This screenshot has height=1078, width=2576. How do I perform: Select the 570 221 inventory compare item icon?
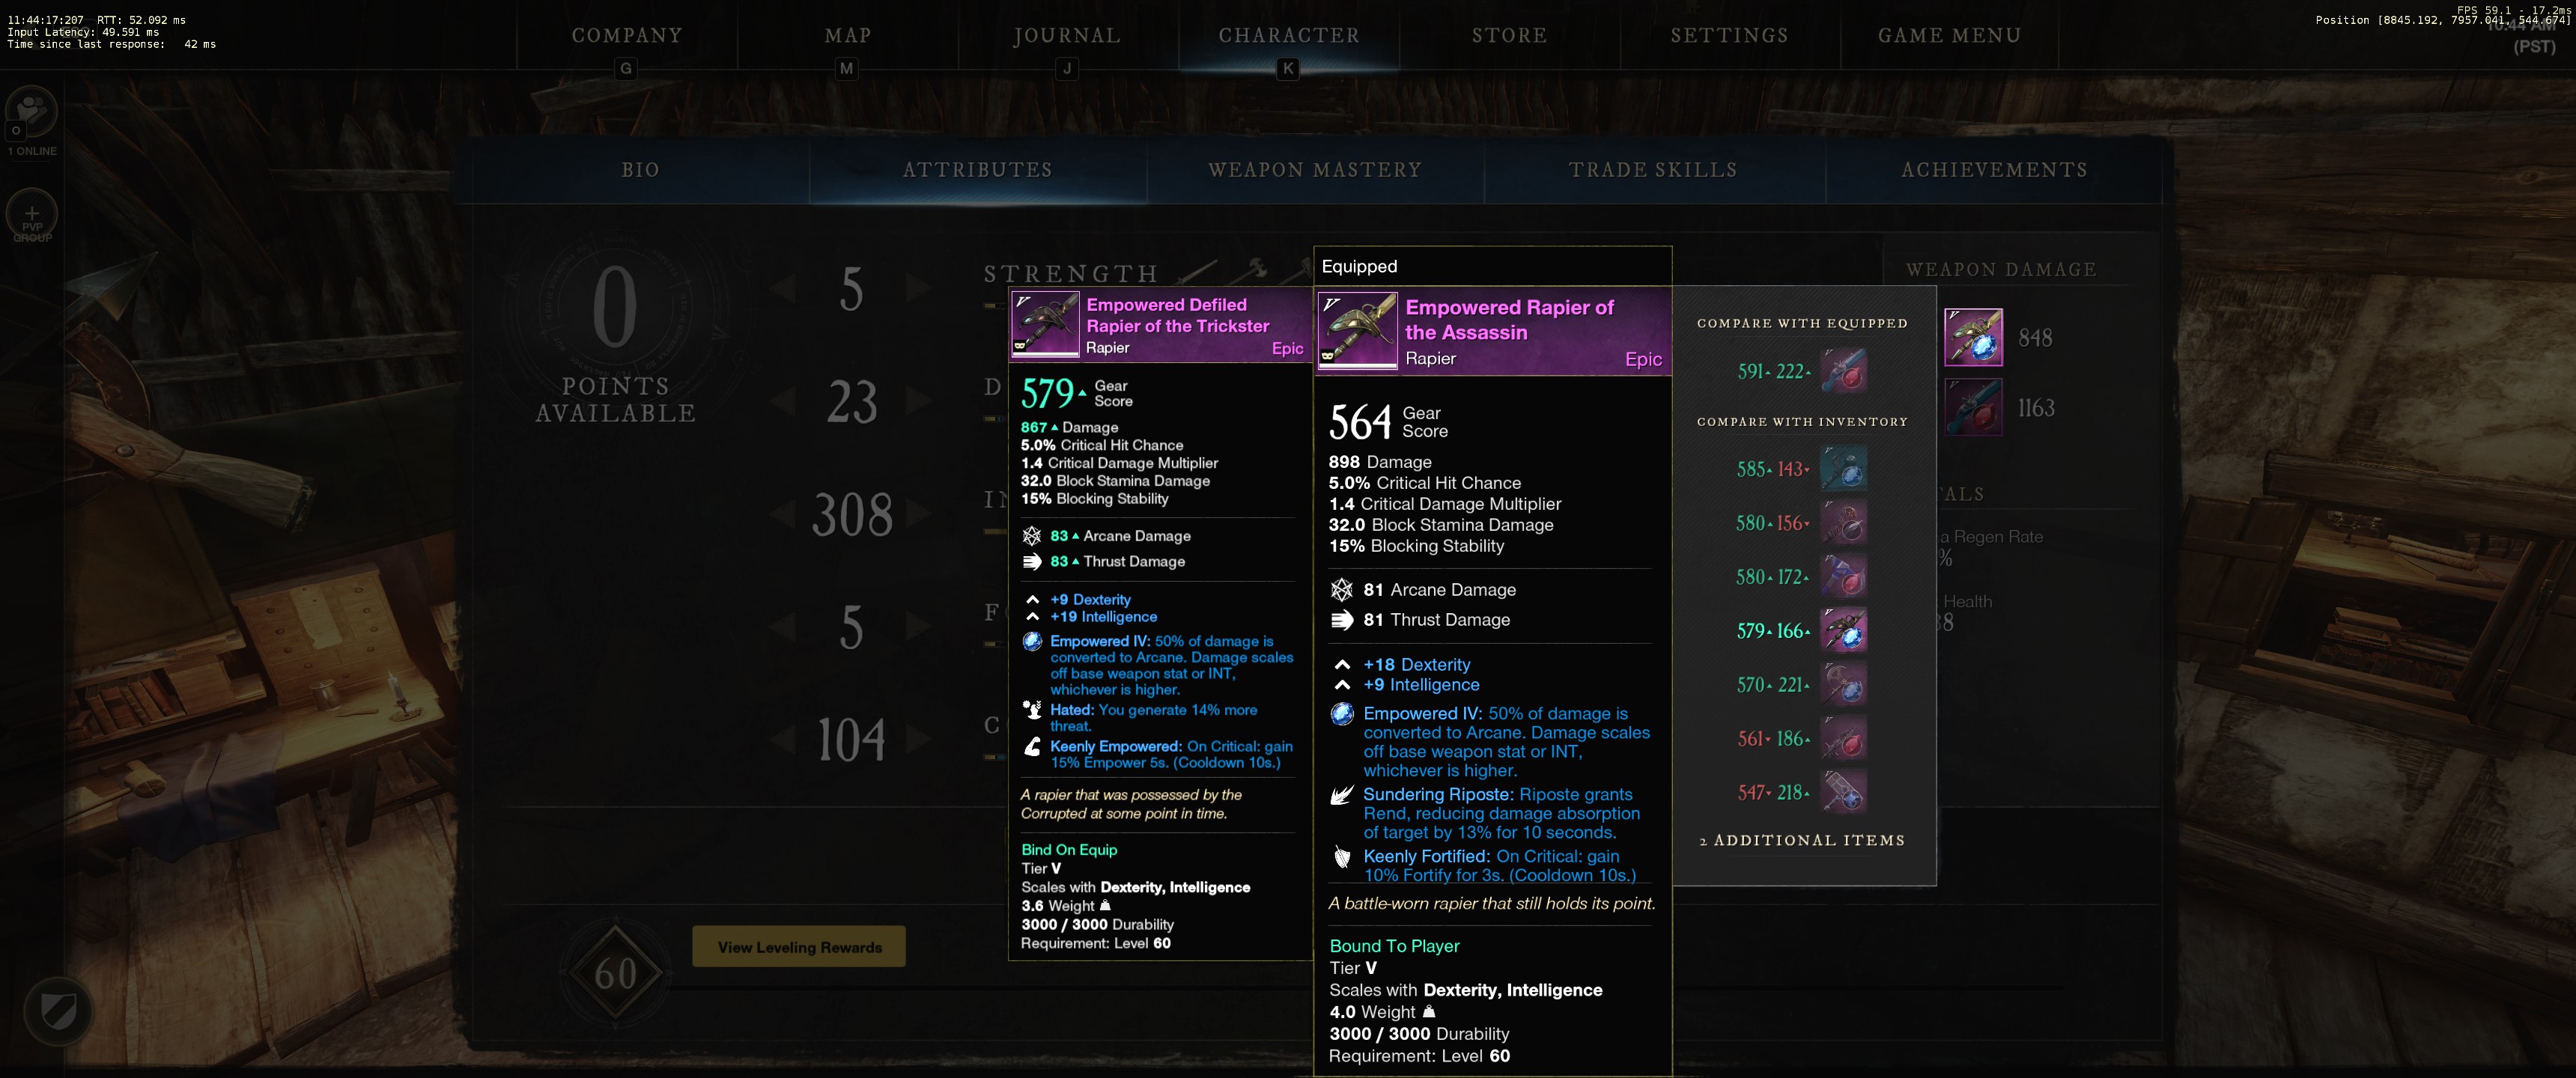(x=1843, y=685)
